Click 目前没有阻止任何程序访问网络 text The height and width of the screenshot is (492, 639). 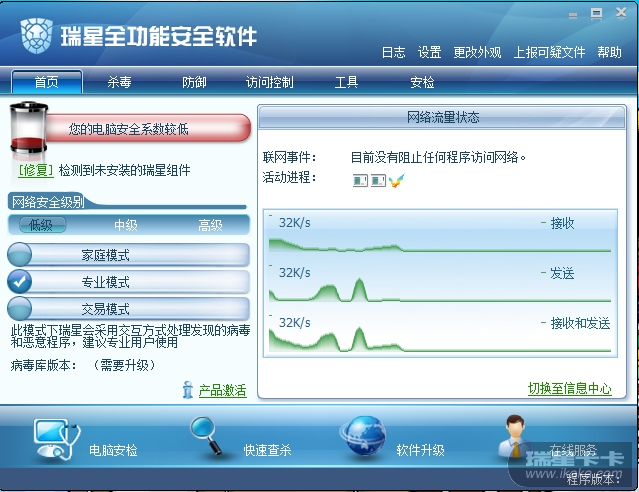(x=438, y=157)
